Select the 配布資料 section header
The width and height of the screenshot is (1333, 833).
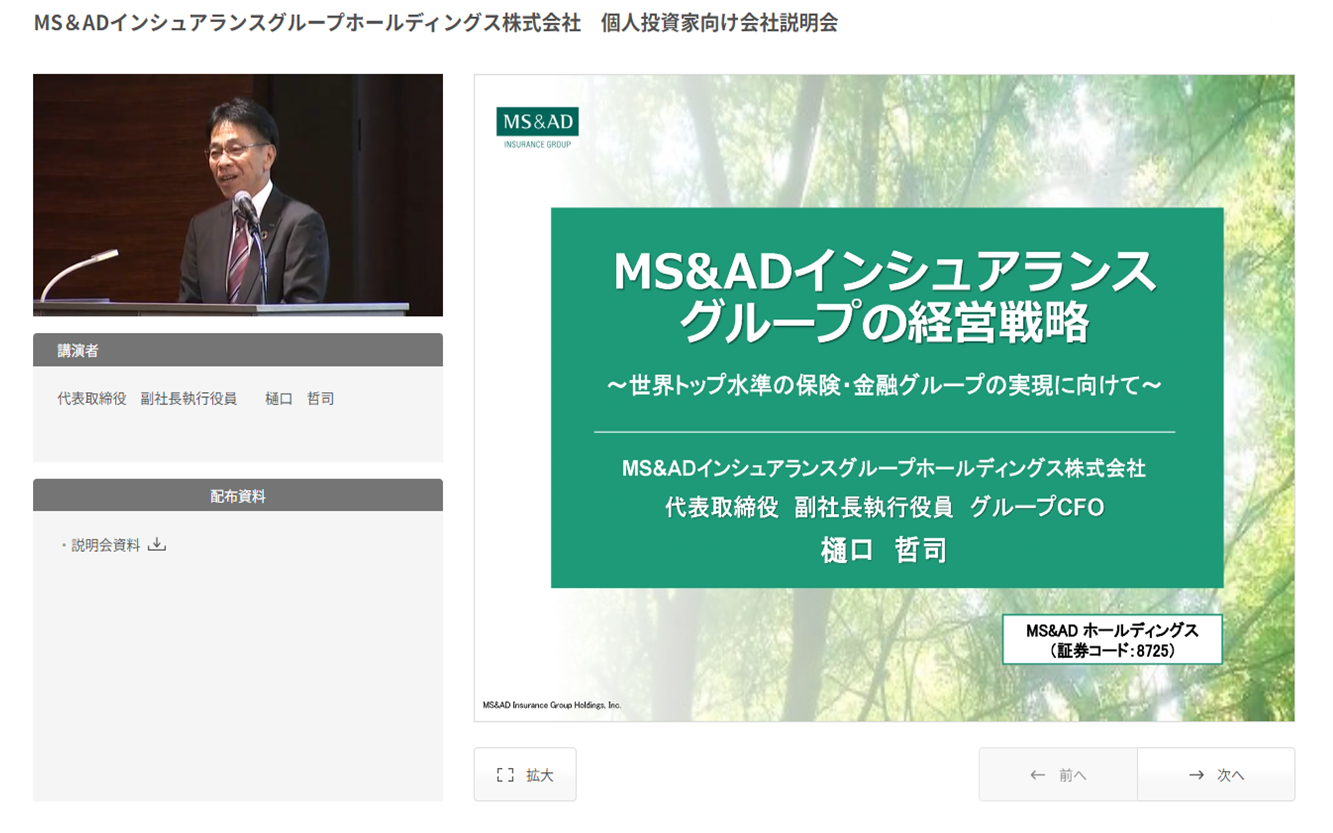click(238, 495)
